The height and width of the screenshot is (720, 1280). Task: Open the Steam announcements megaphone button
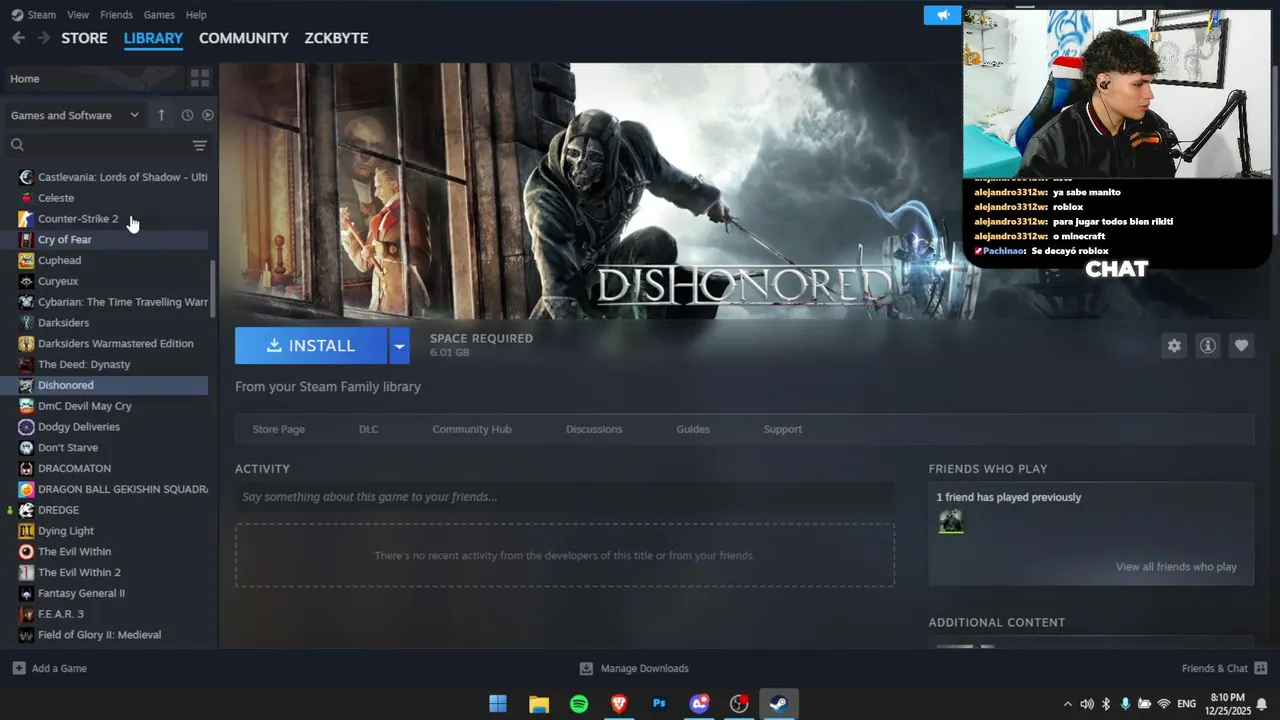tap(943, 15)
